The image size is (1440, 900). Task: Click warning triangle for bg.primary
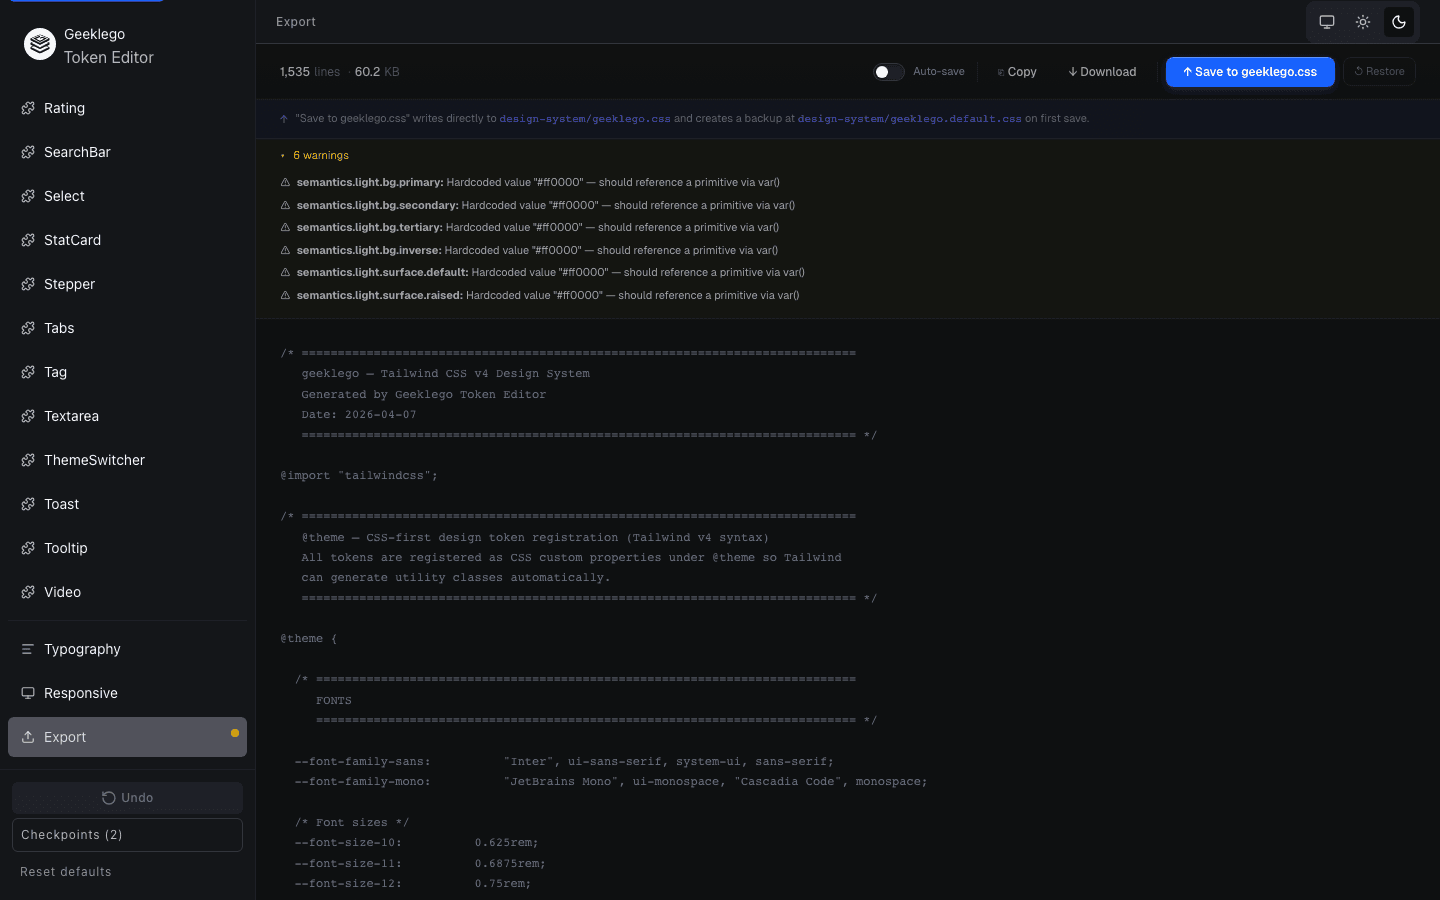point(285,182)
